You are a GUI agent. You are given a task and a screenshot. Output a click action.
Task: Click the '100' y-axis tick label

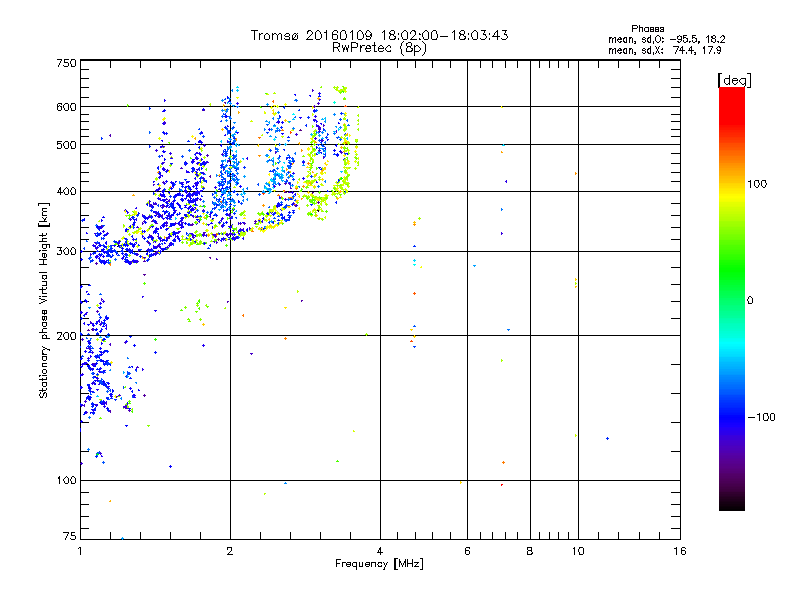[x=66, y=480]
